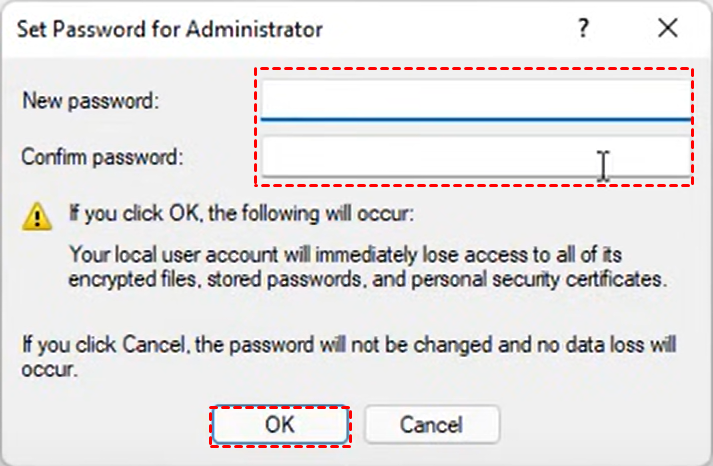The height and width of the screenshot is (466, 713).
Task: Confirm the password change with OK
Action: [x=280, y=425]
